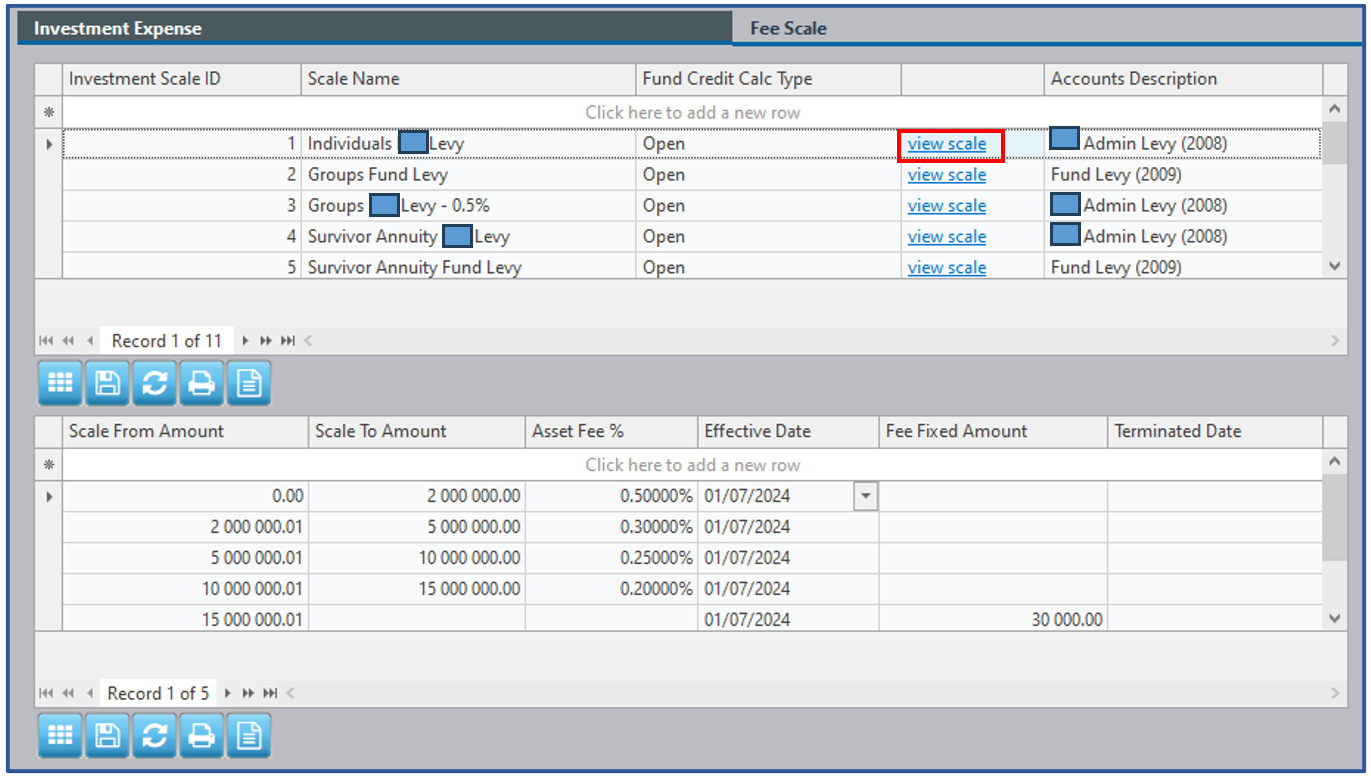Select the 2 000 000.01 from amount cell

186,527
